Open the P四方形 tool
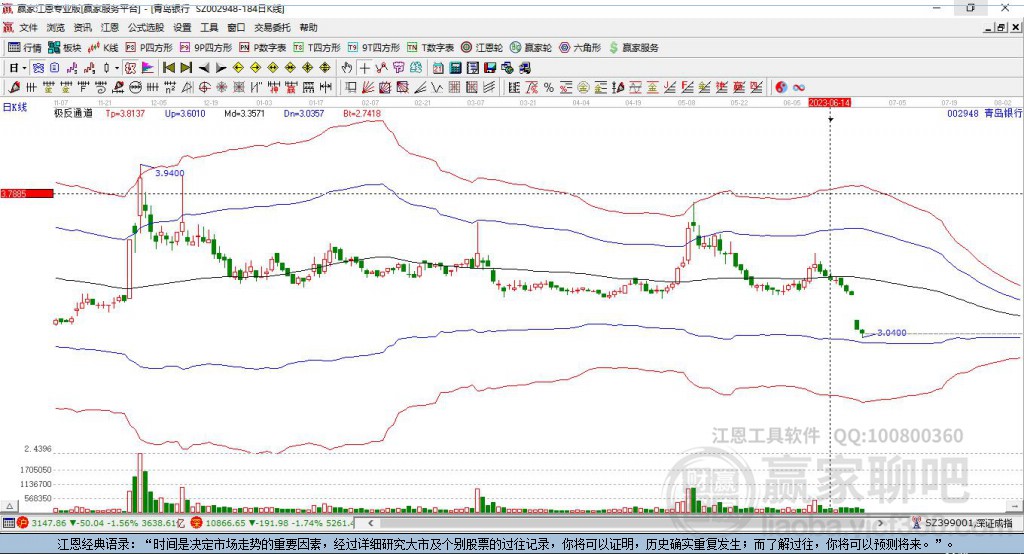Image resolution: width=1024 pixels, height=554 pixels. coord(150,48)
